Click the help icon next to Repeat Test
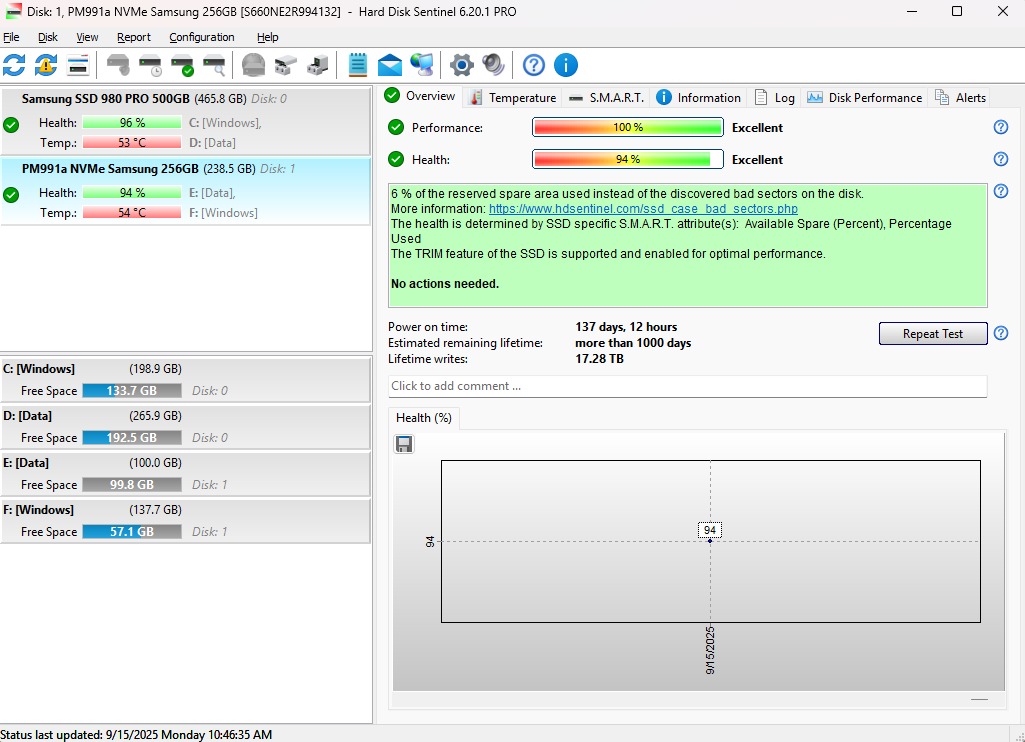This screenshot has height=742, width=1025. 1001,333
